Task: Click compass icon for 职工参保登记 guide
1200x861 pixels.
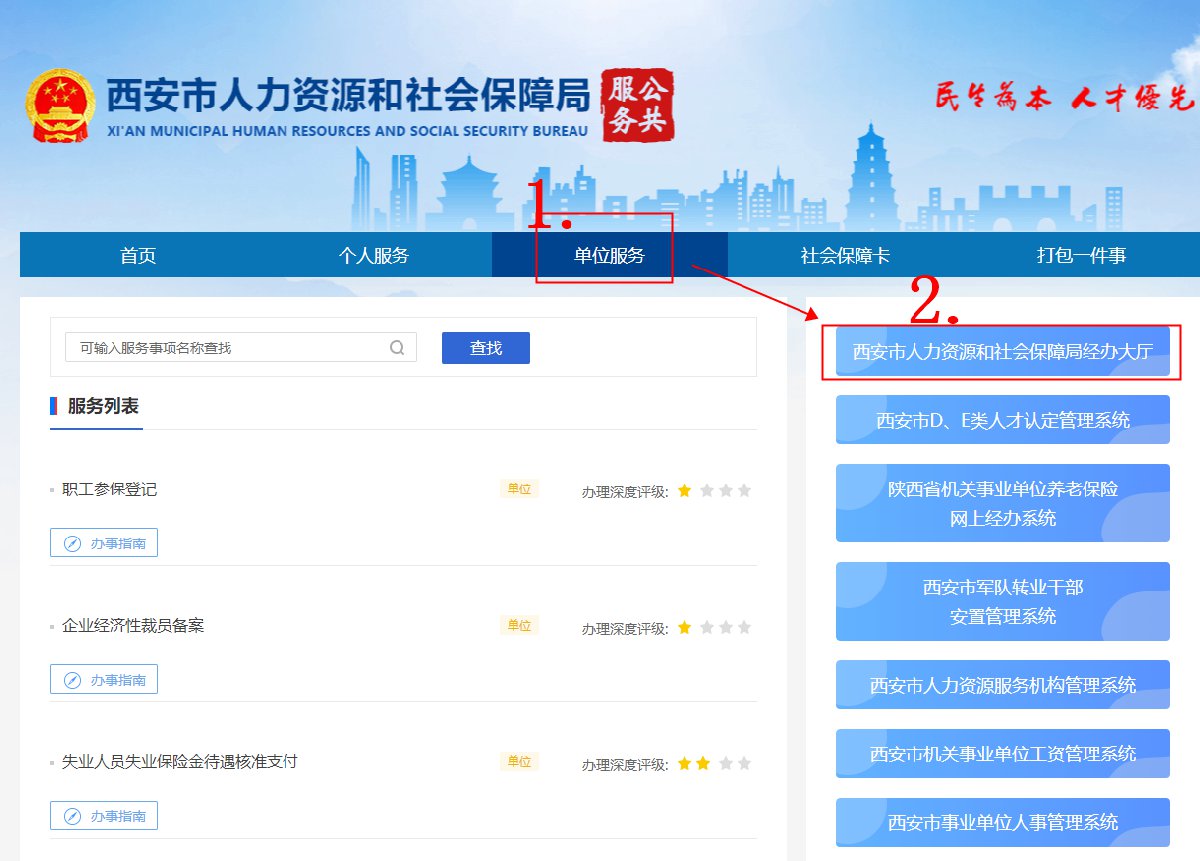Action: click(72, 543)
